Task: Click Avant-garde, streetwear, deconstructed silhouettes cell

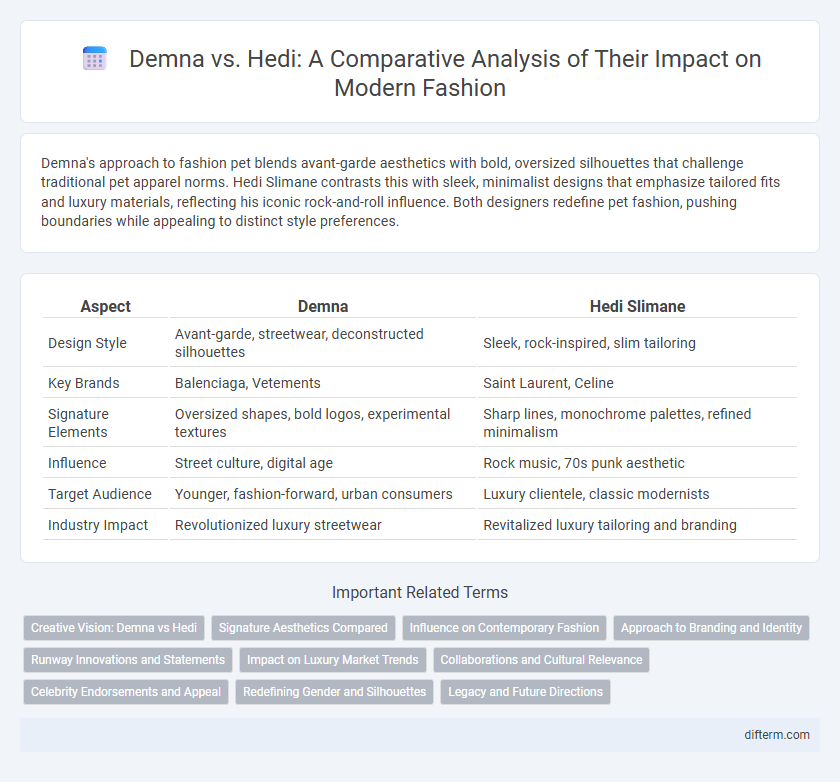Action: (x=323, y=343)
